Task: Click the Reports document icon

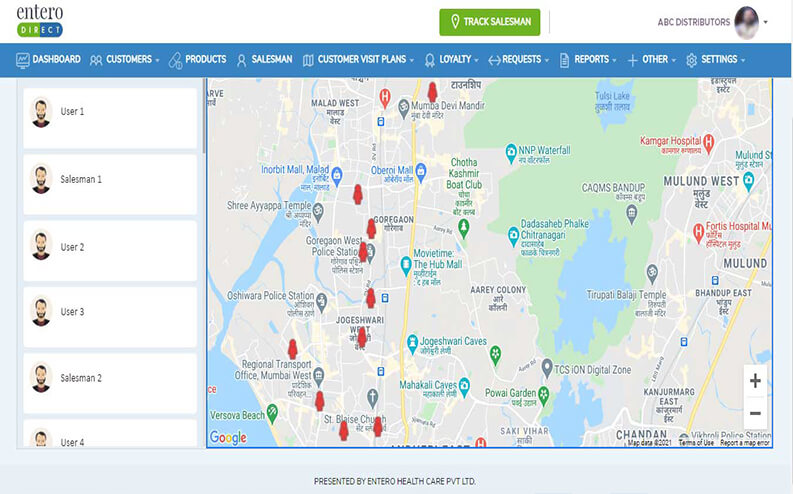Action: (565, 60)
